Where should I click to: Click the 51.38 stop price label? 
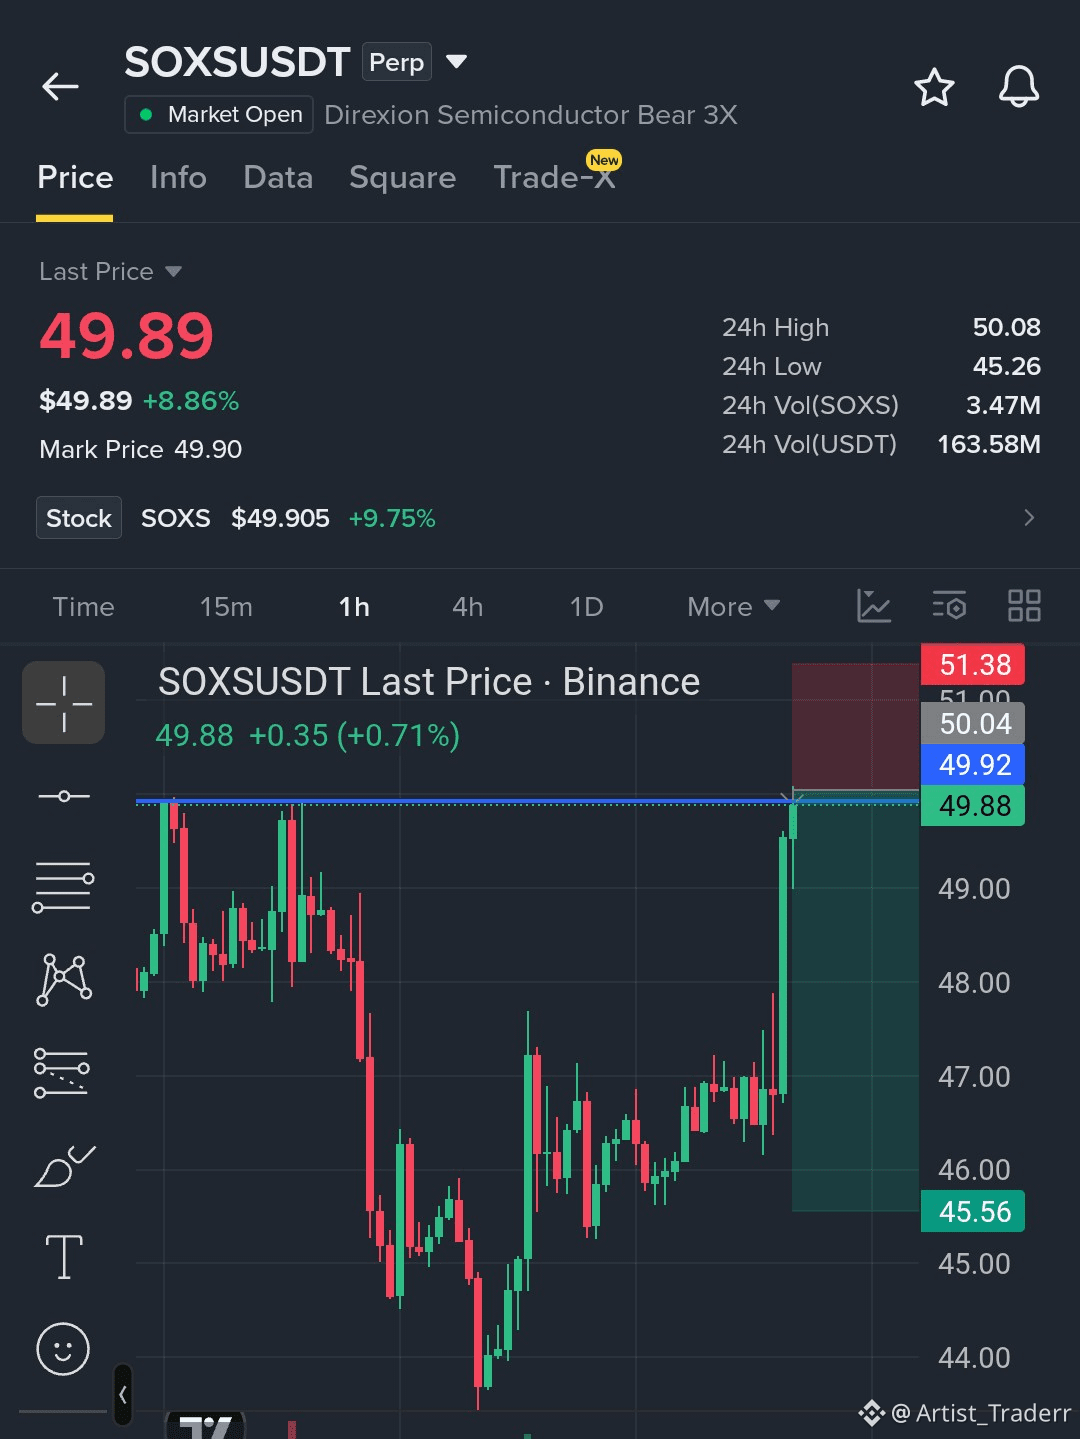[973, 664]
